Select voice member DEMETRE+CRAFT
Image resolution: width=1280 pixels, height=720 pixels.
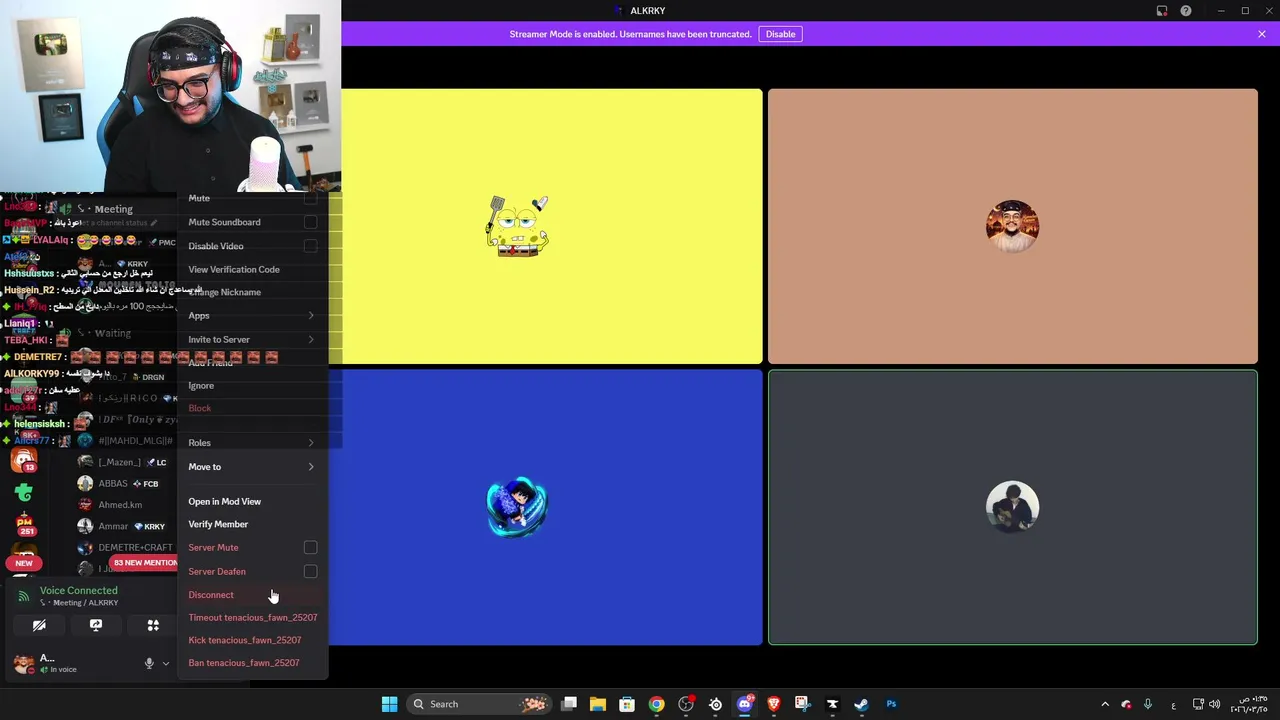[125, 548]
